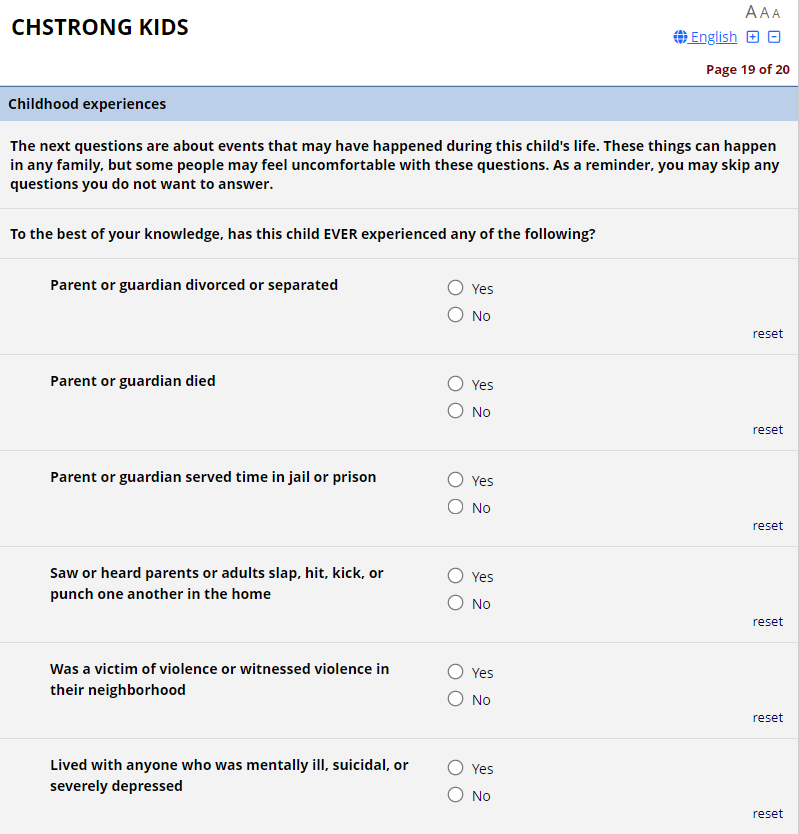Reset the divorced or separated answer

[x=768, y=334]
